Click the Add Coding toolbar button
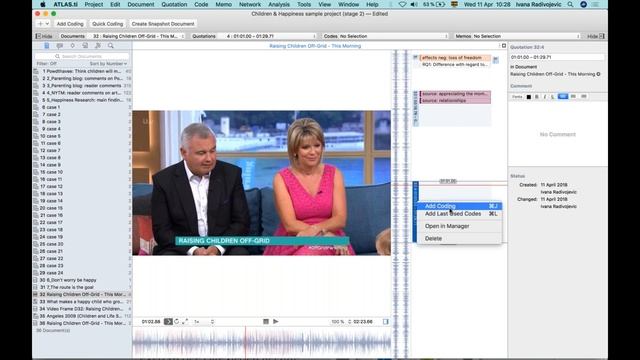The width and height of the screenshot is (640, 360). coord(70,24)
